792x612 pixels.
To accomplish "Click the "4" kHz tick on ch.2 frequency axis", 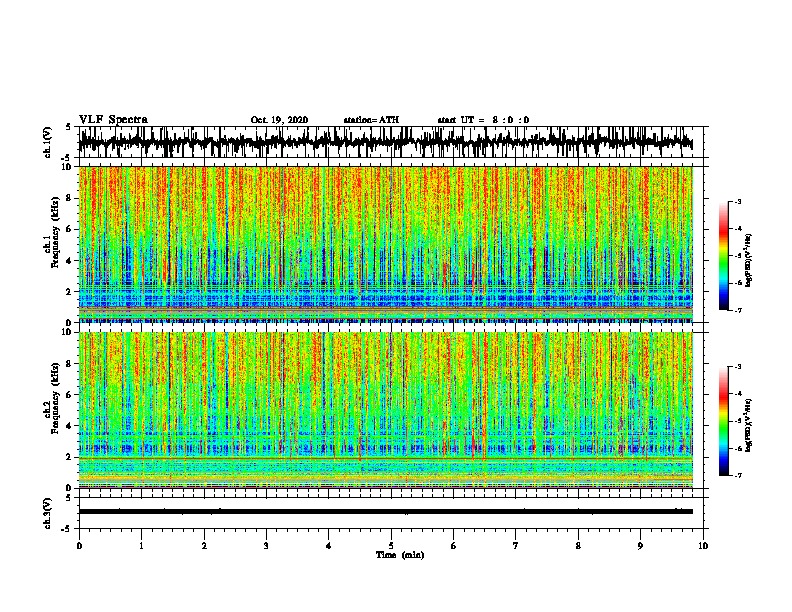I will pos(70,426).
